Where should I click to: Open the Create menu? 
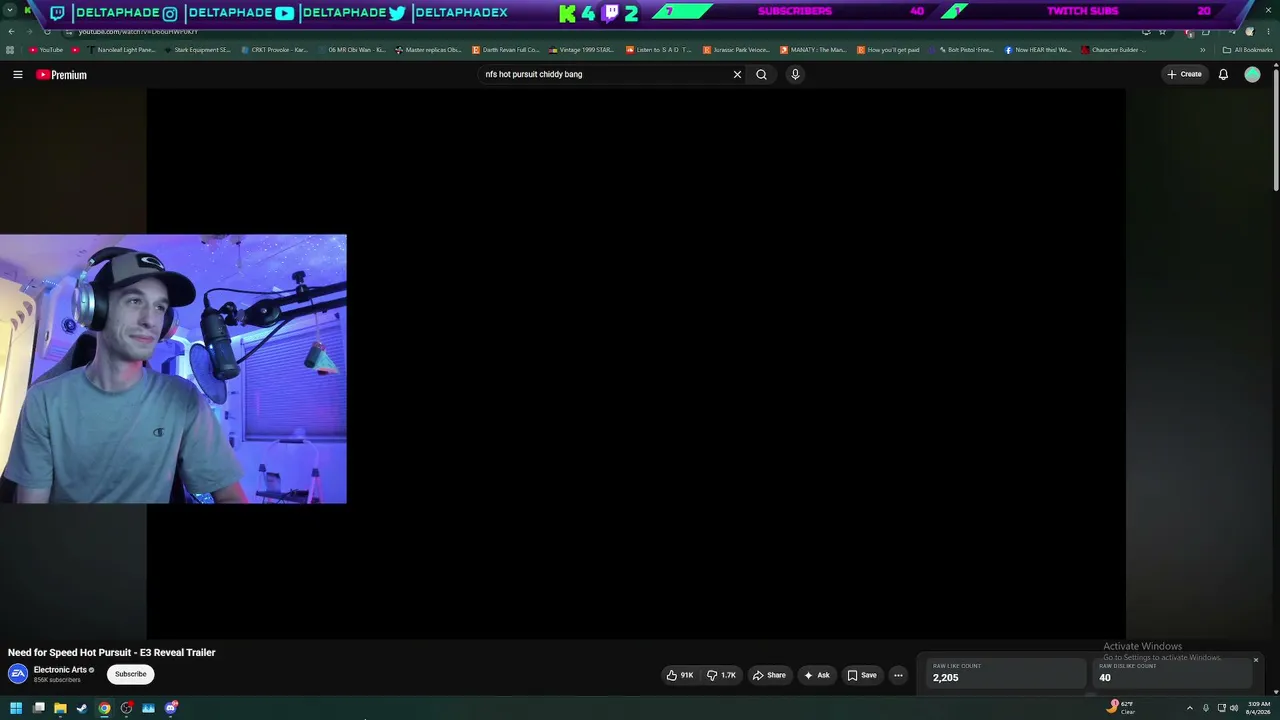coord(1184,74)
